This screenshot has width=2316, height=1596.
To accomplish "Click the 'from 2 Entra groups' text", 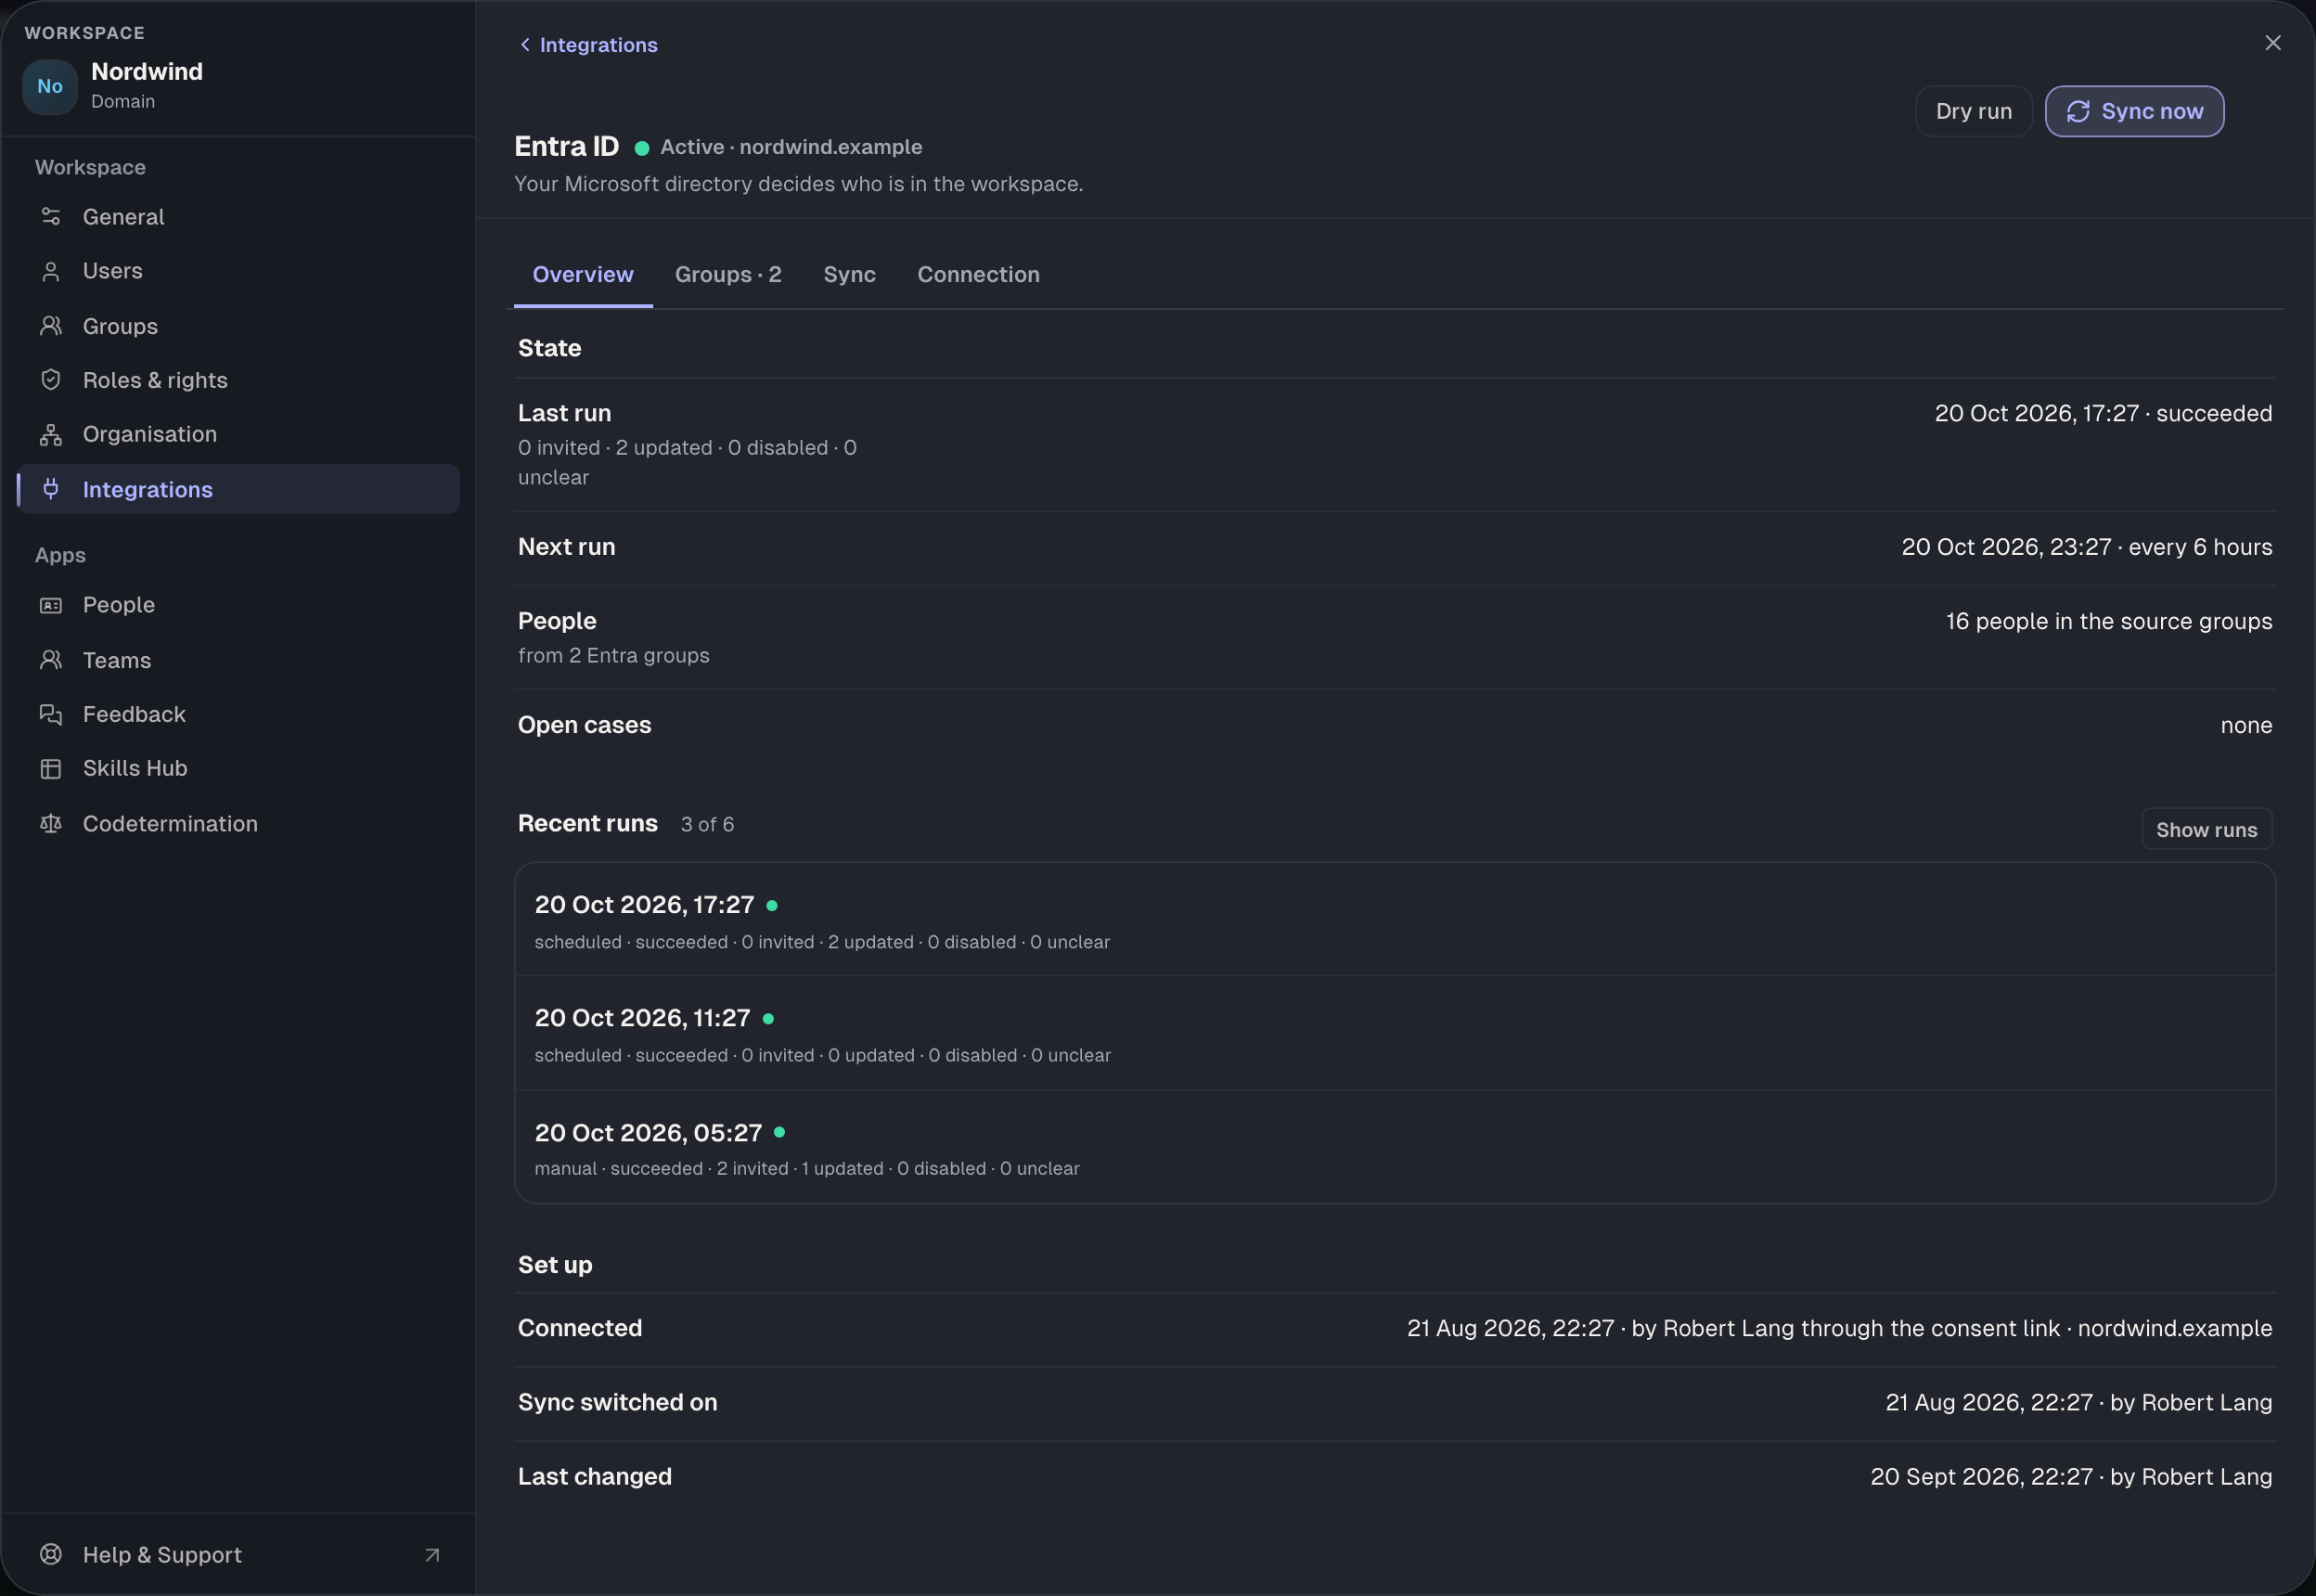I will (x=614, y=655).
